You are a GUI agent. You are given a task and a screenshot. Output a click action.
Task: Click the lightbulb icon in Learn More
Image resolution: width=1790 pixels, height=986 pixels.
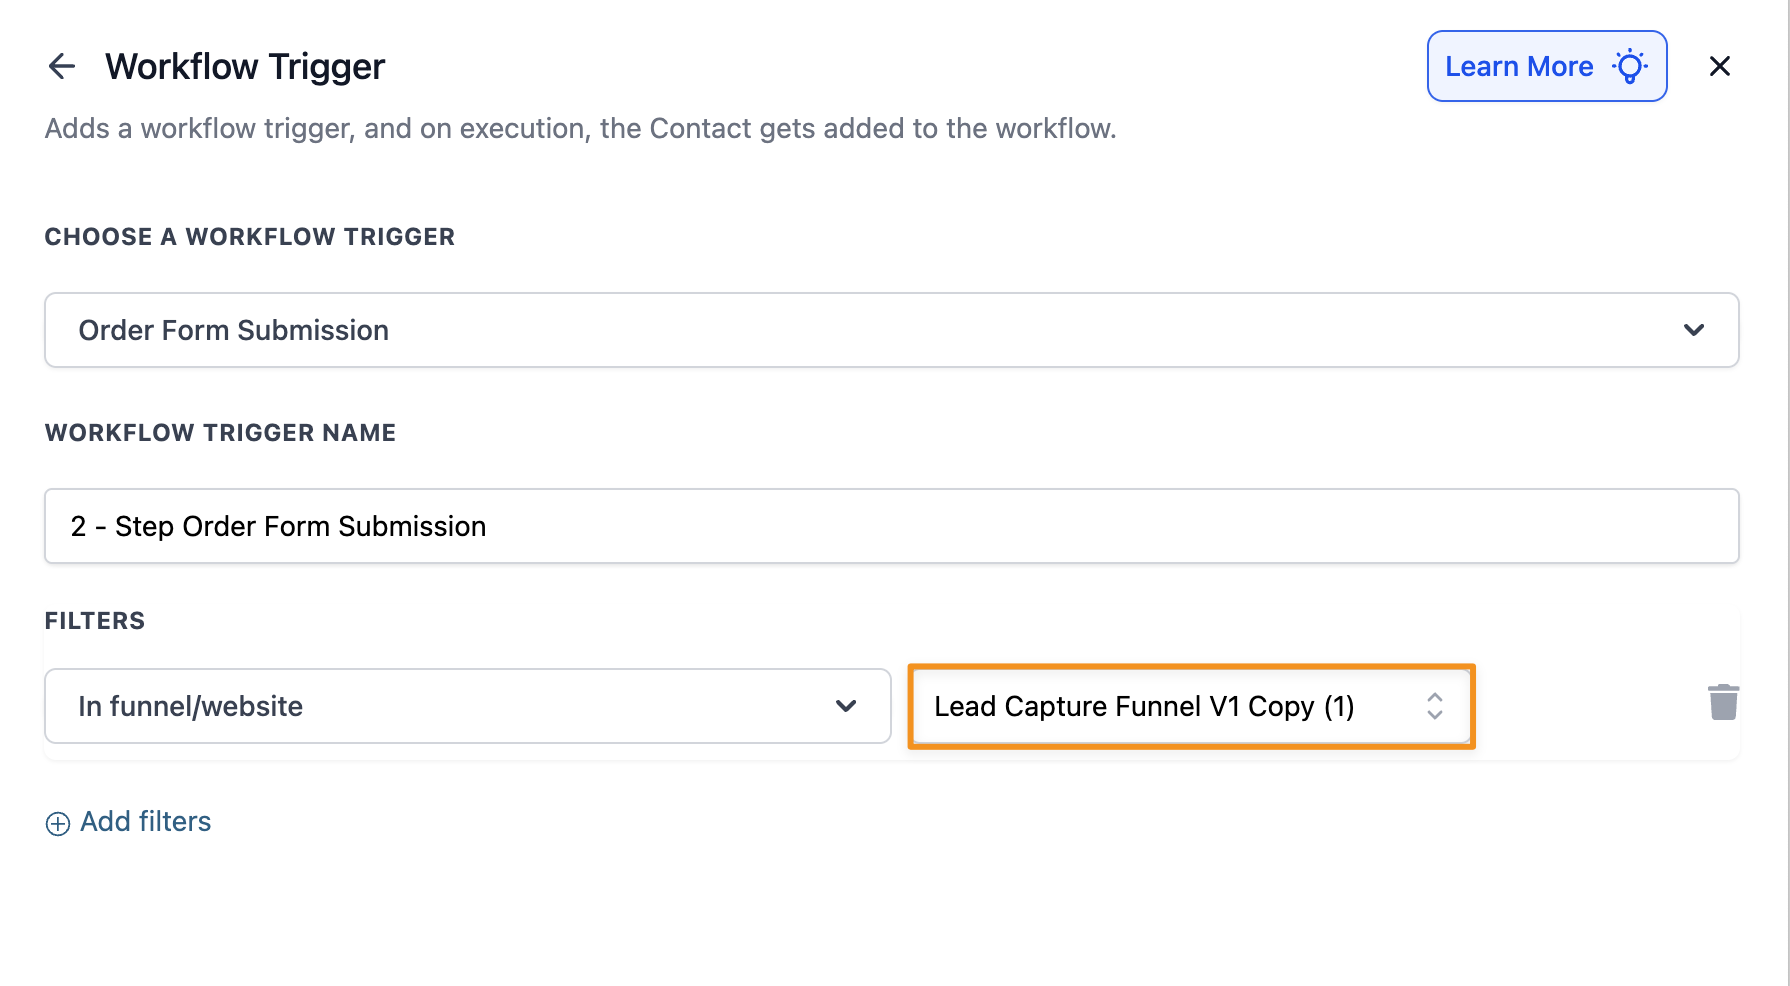[x=1630, y=66]
